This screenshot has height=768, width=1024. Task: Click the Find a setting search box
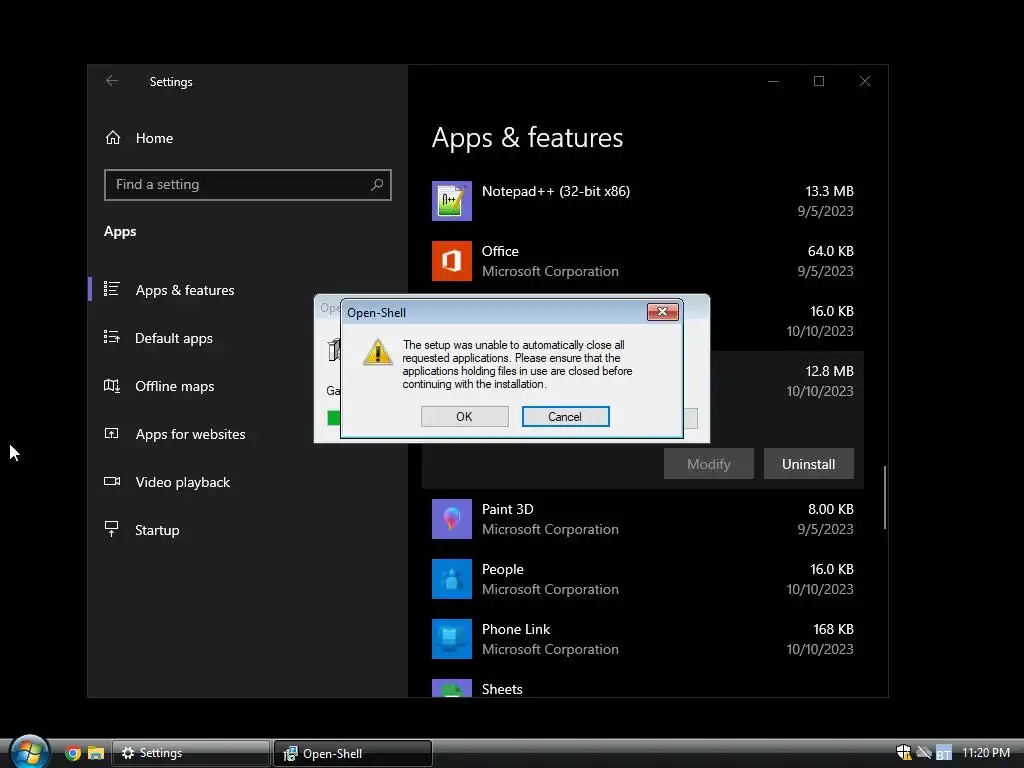(248, 185)
